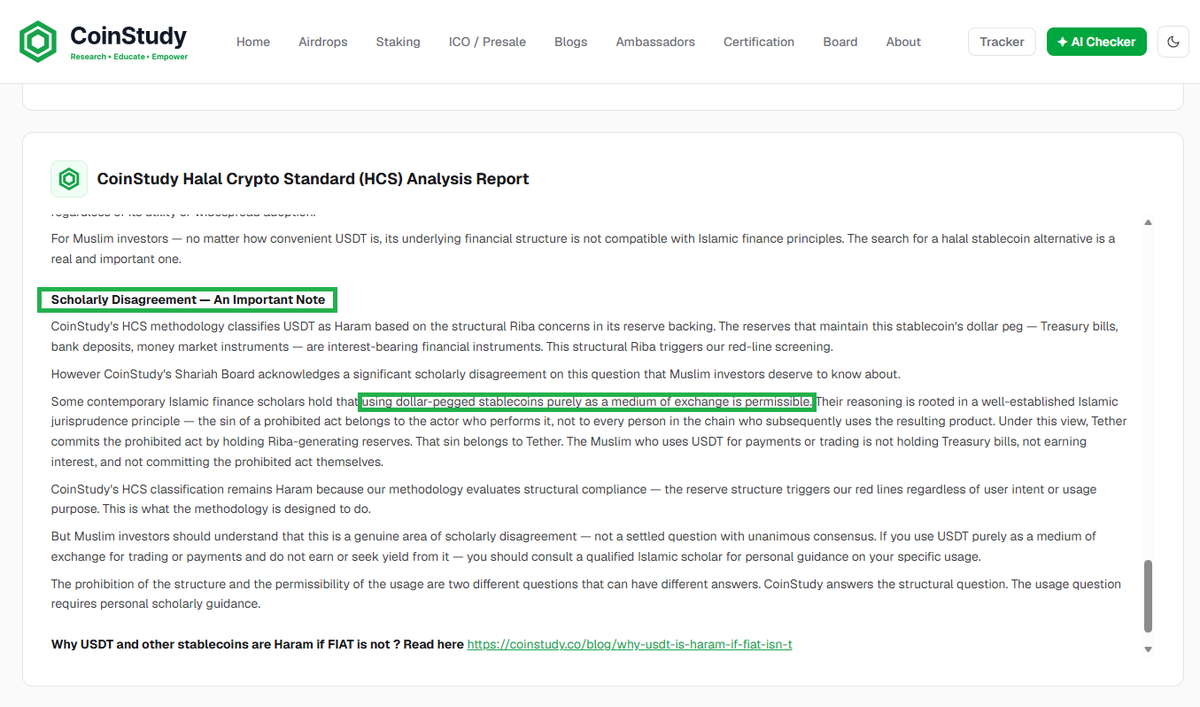Open the Airdrops menu item
The height and width of the screenshot is (707, 1200).
[323, 42]
